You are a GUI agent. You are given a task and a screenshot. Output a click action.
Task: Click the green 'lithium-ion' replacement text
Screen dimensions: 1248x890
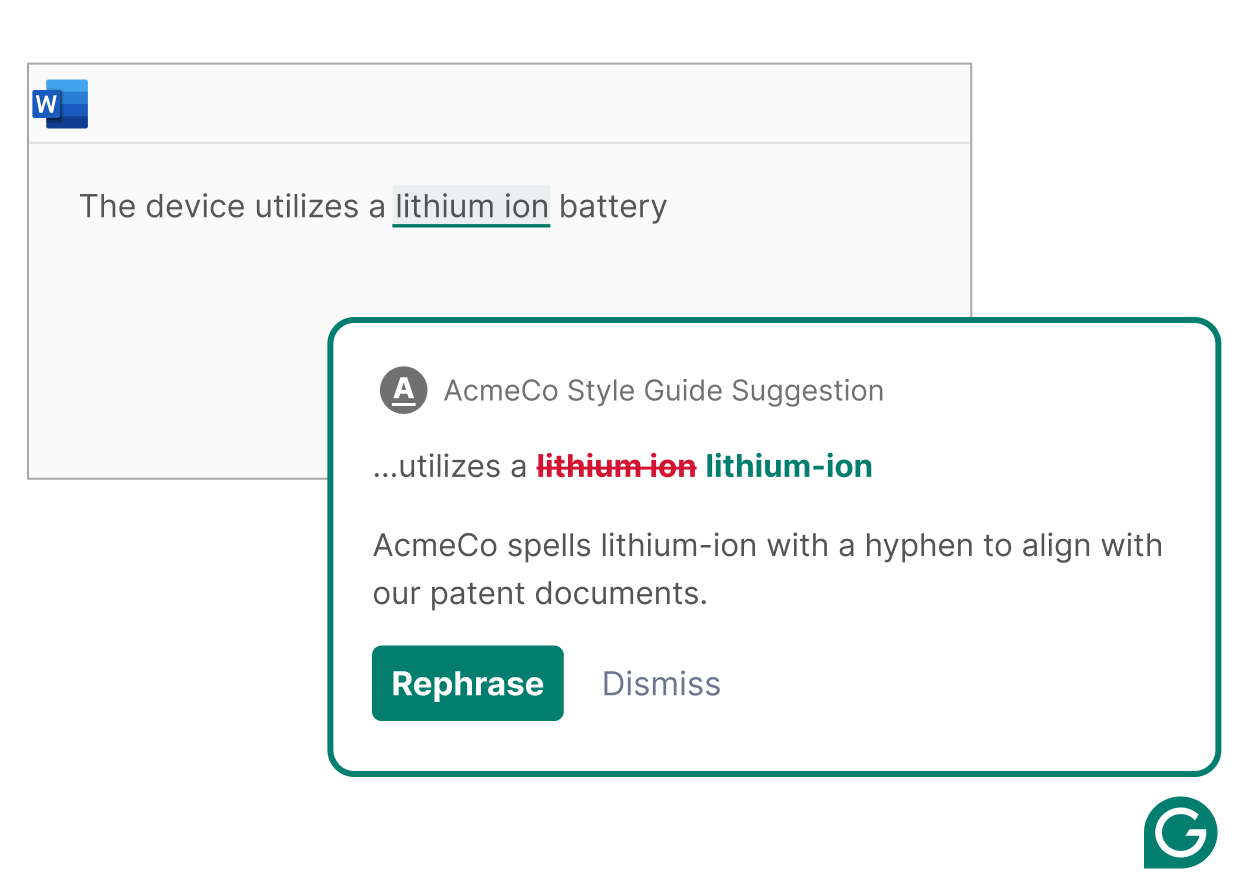coord(788,466)
